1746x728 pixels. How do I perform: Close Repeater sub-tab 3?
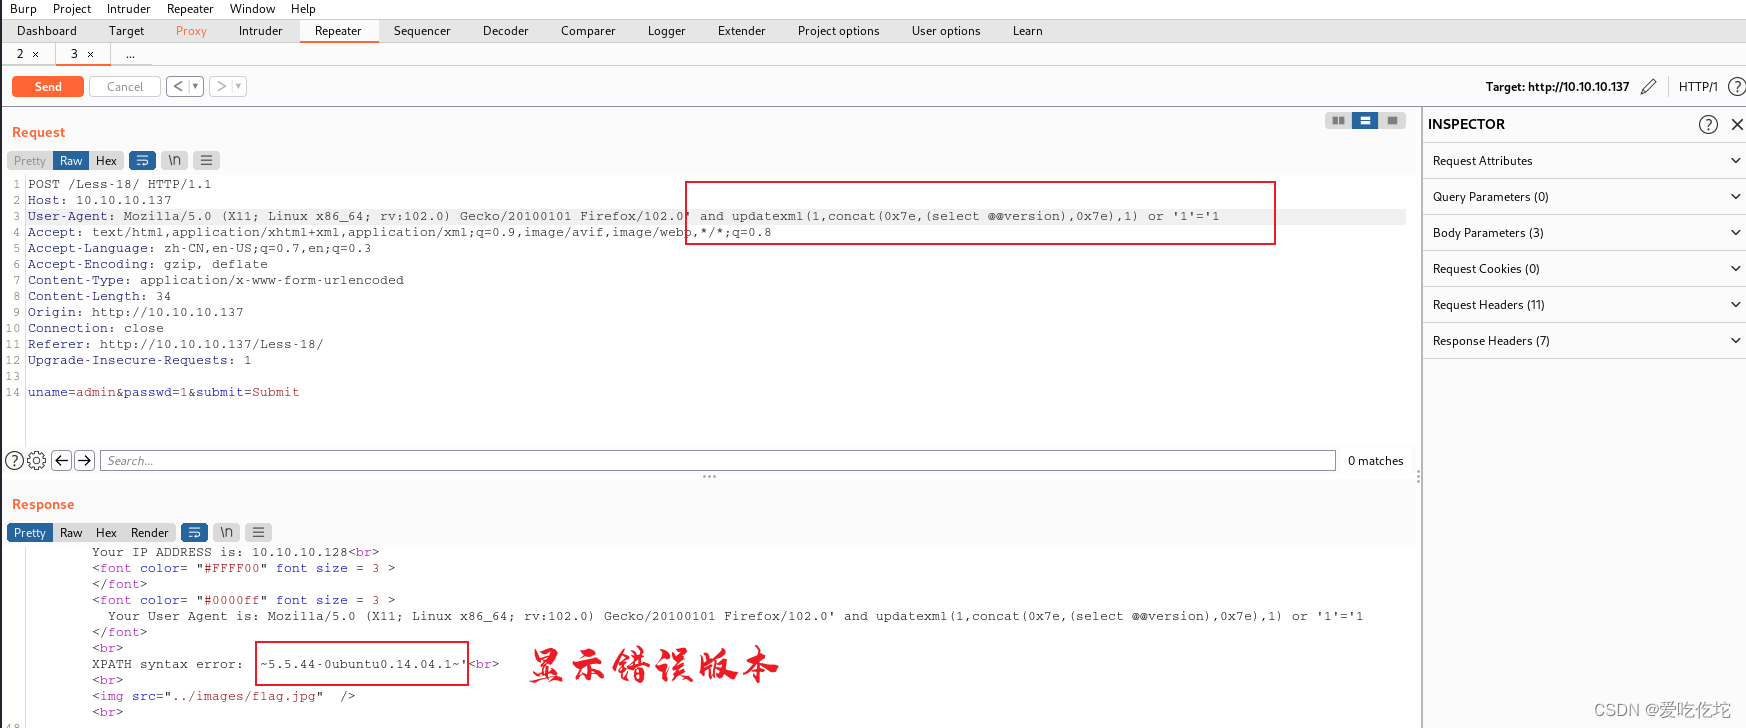(x=91, y=55)
